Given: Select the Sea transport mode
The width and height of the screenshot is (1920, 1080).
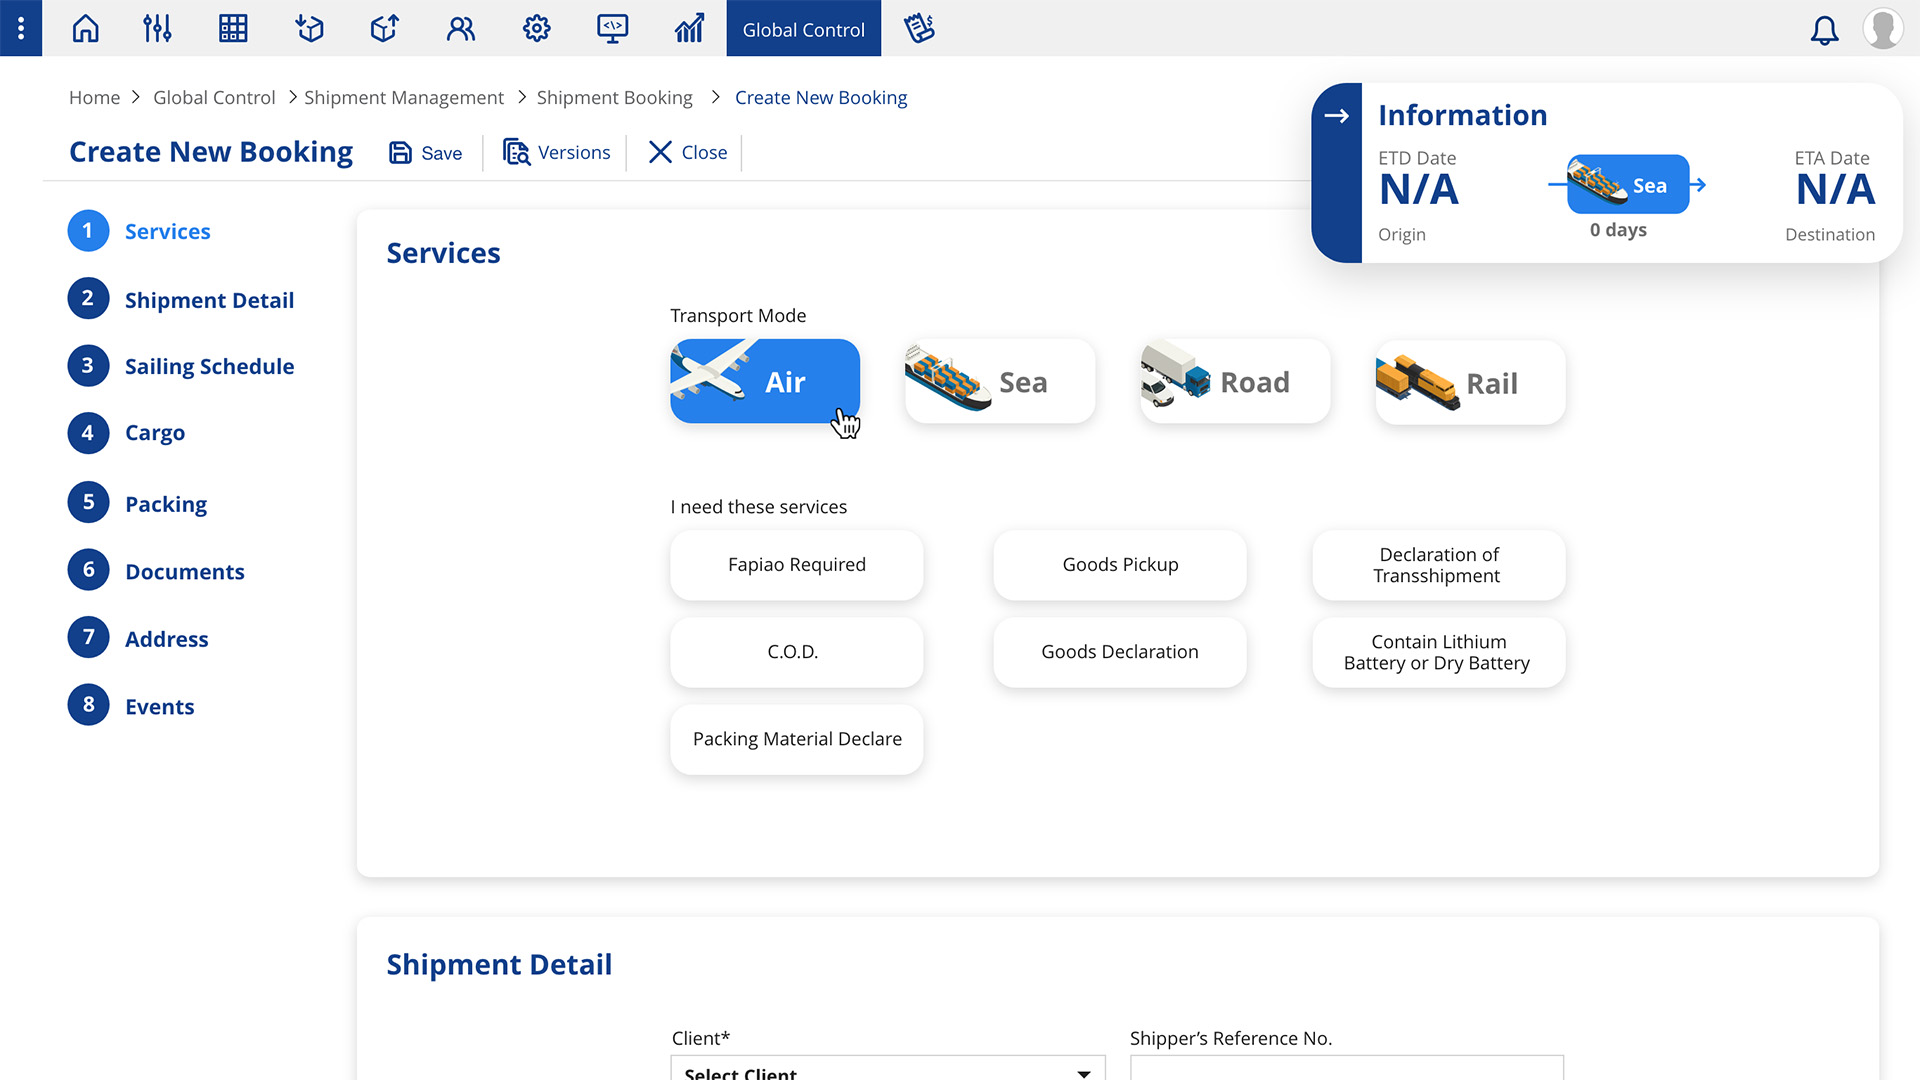Looking at the screenshot, I should [999, 382].
